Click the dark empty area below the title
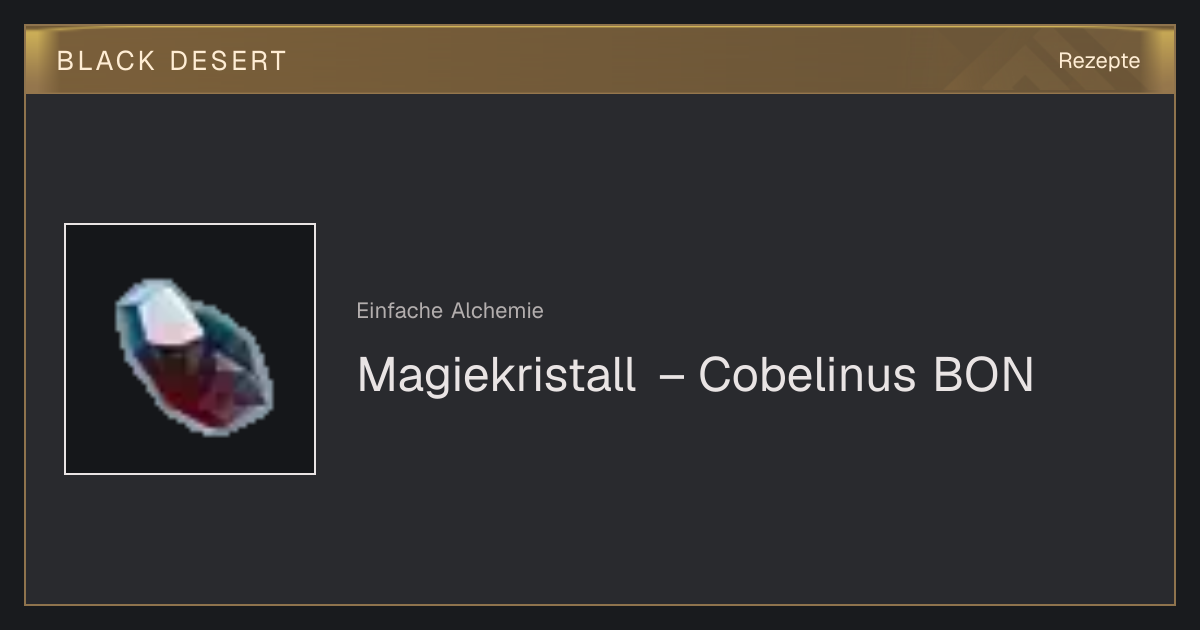Viewport: 1200px width, 630px height. 700,500
